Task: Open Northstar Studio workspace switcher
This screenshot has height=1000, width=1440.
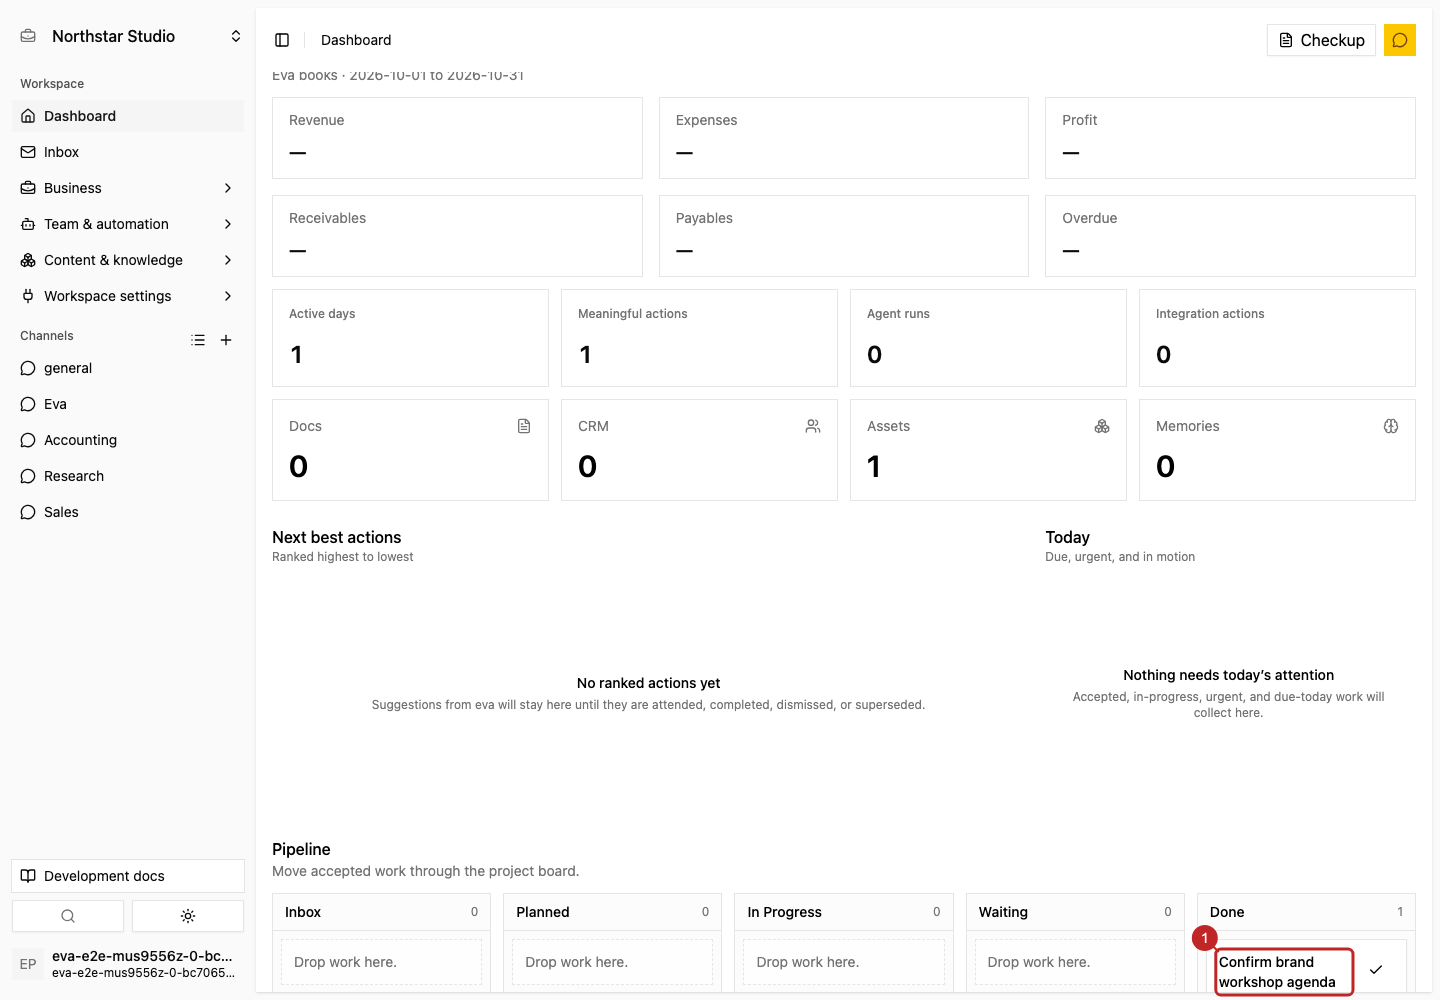Action: tap(130, 36)
